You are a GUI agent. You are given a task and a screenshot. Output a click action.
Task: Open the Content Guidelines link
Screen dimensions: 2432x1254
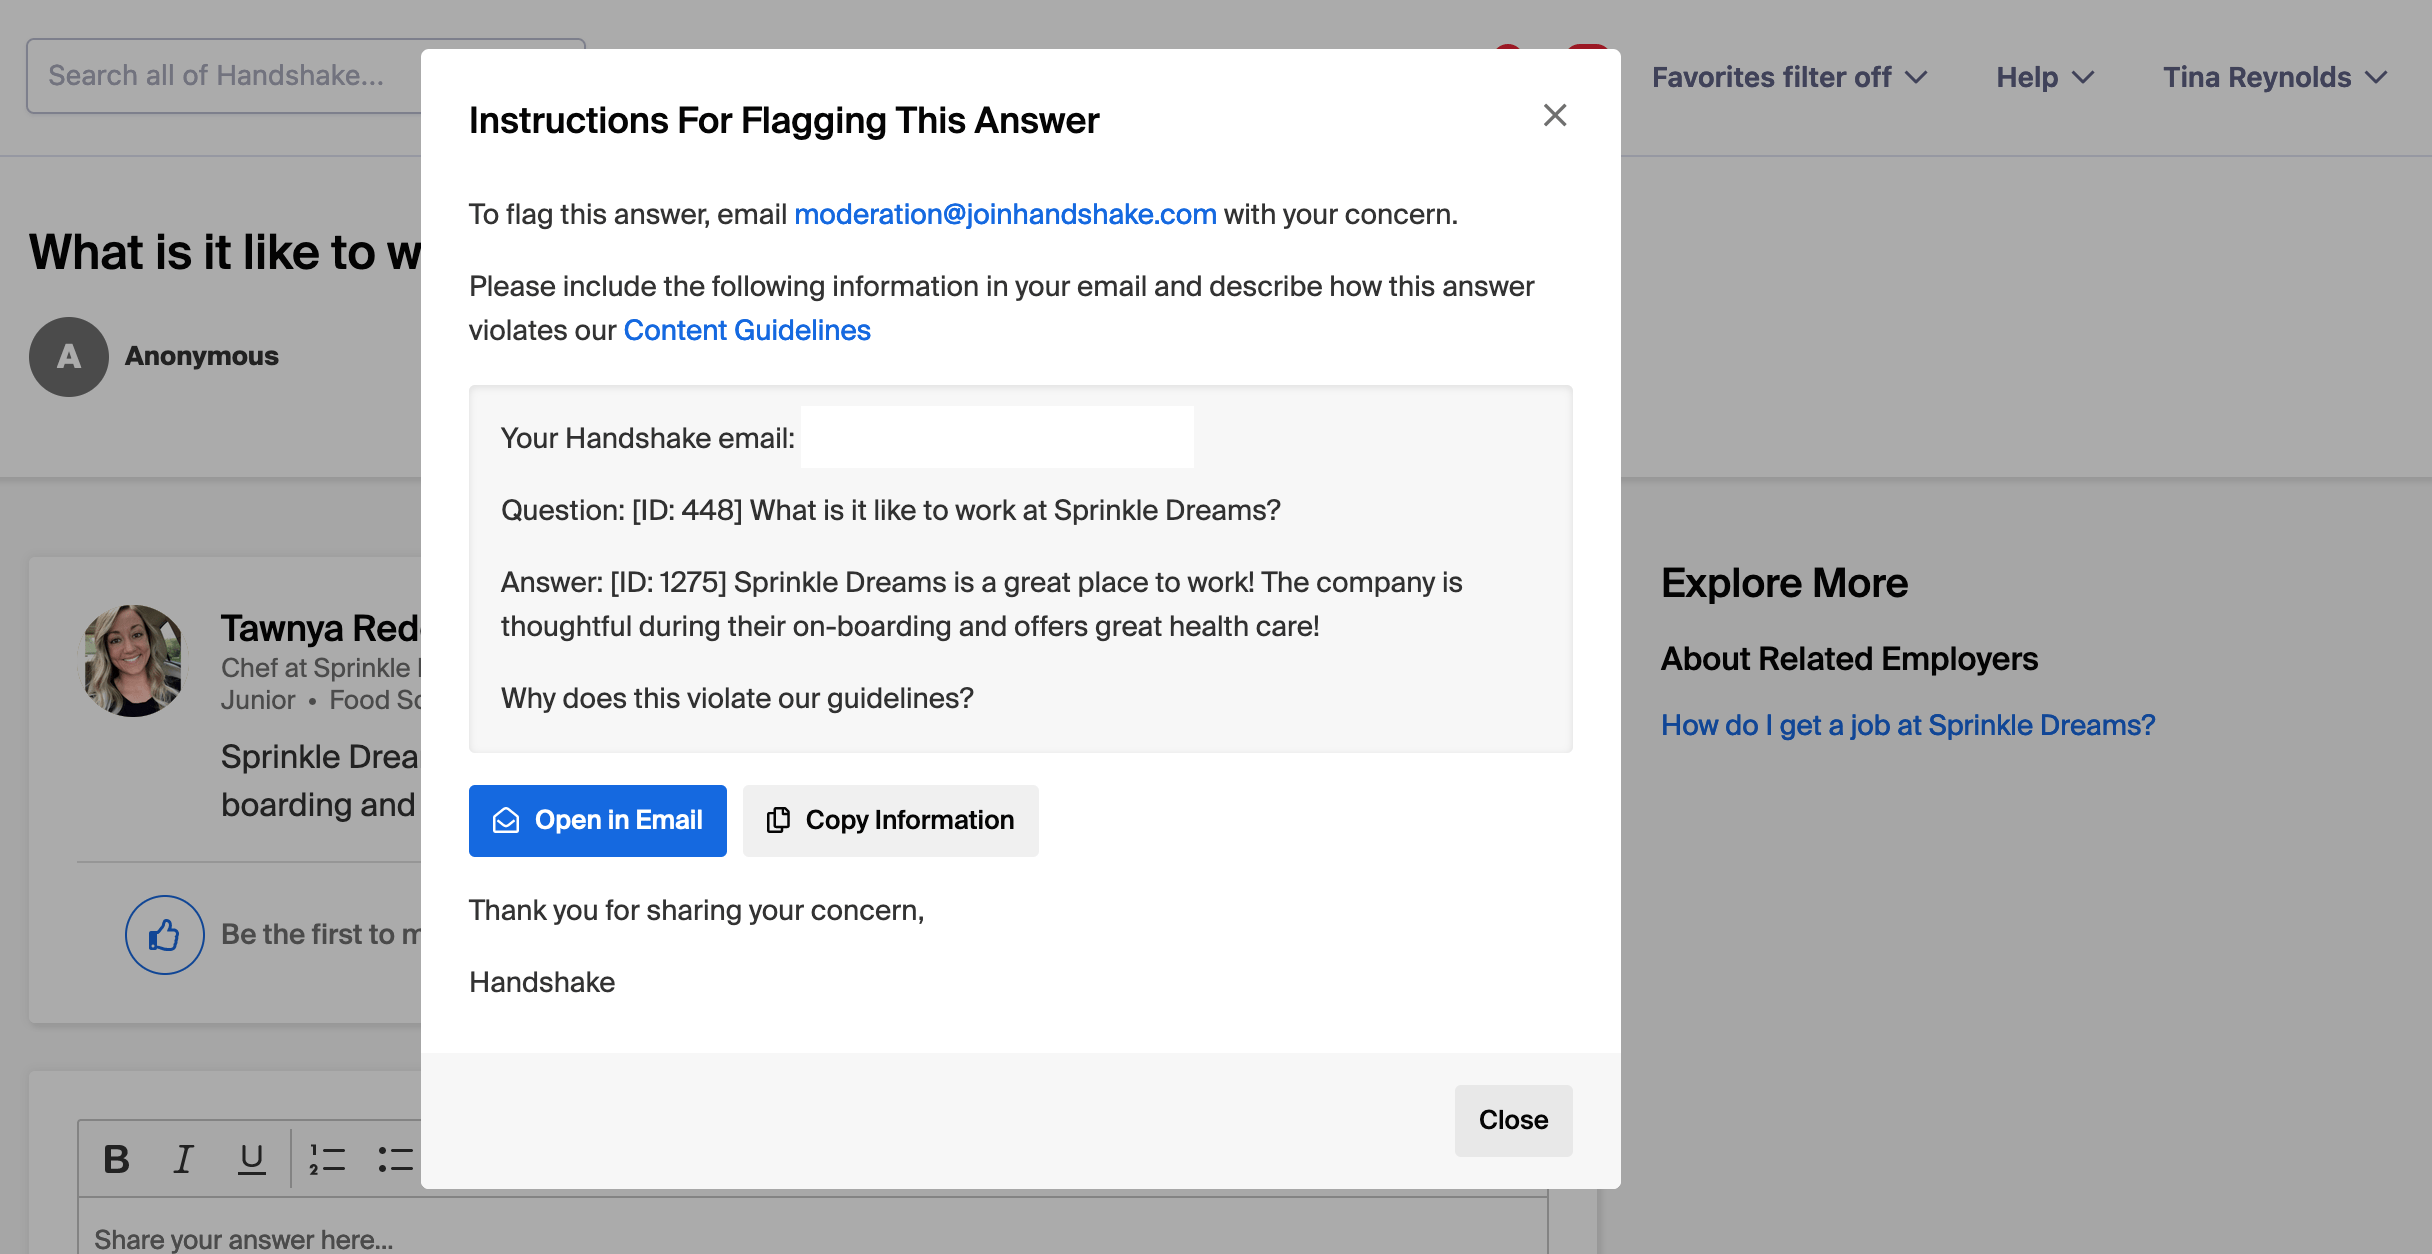(746, 330)
